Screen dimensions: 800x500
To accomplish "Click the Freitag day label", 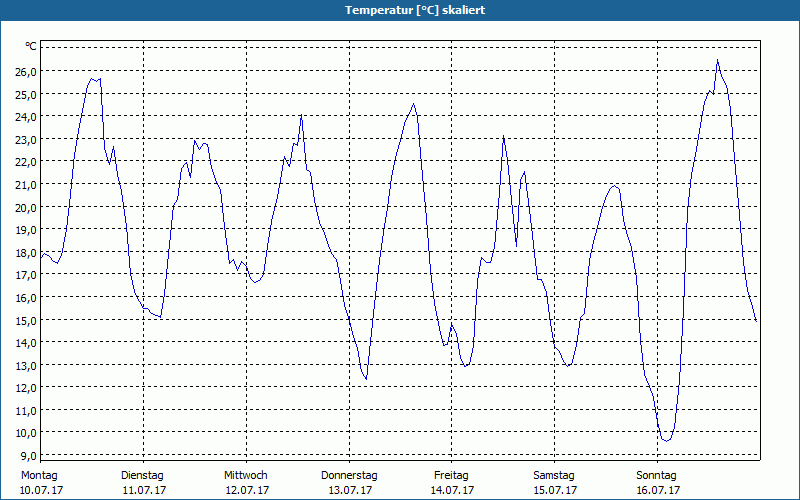I will pos(451,476).
